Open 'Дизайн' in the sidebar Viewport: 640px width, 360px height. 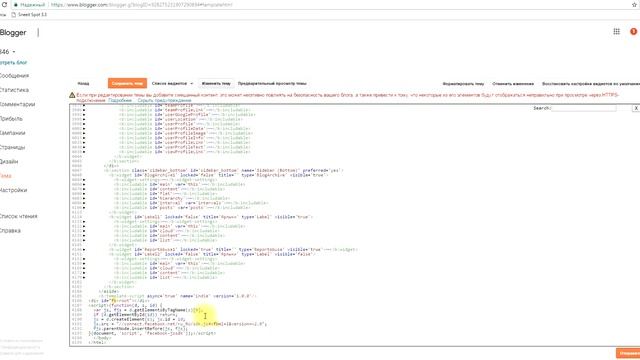point(9,161)
